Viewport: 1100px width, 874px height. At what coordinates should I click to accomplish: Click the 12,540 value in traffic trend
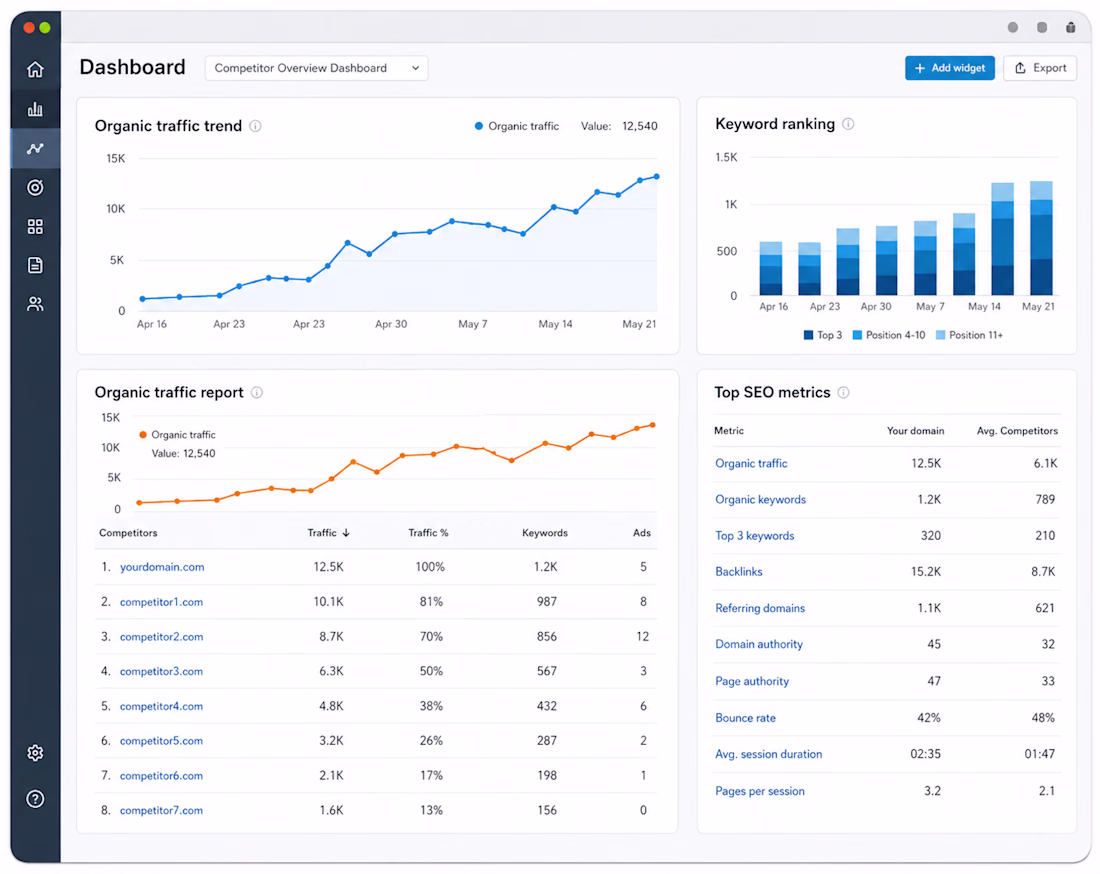[640, 126]
